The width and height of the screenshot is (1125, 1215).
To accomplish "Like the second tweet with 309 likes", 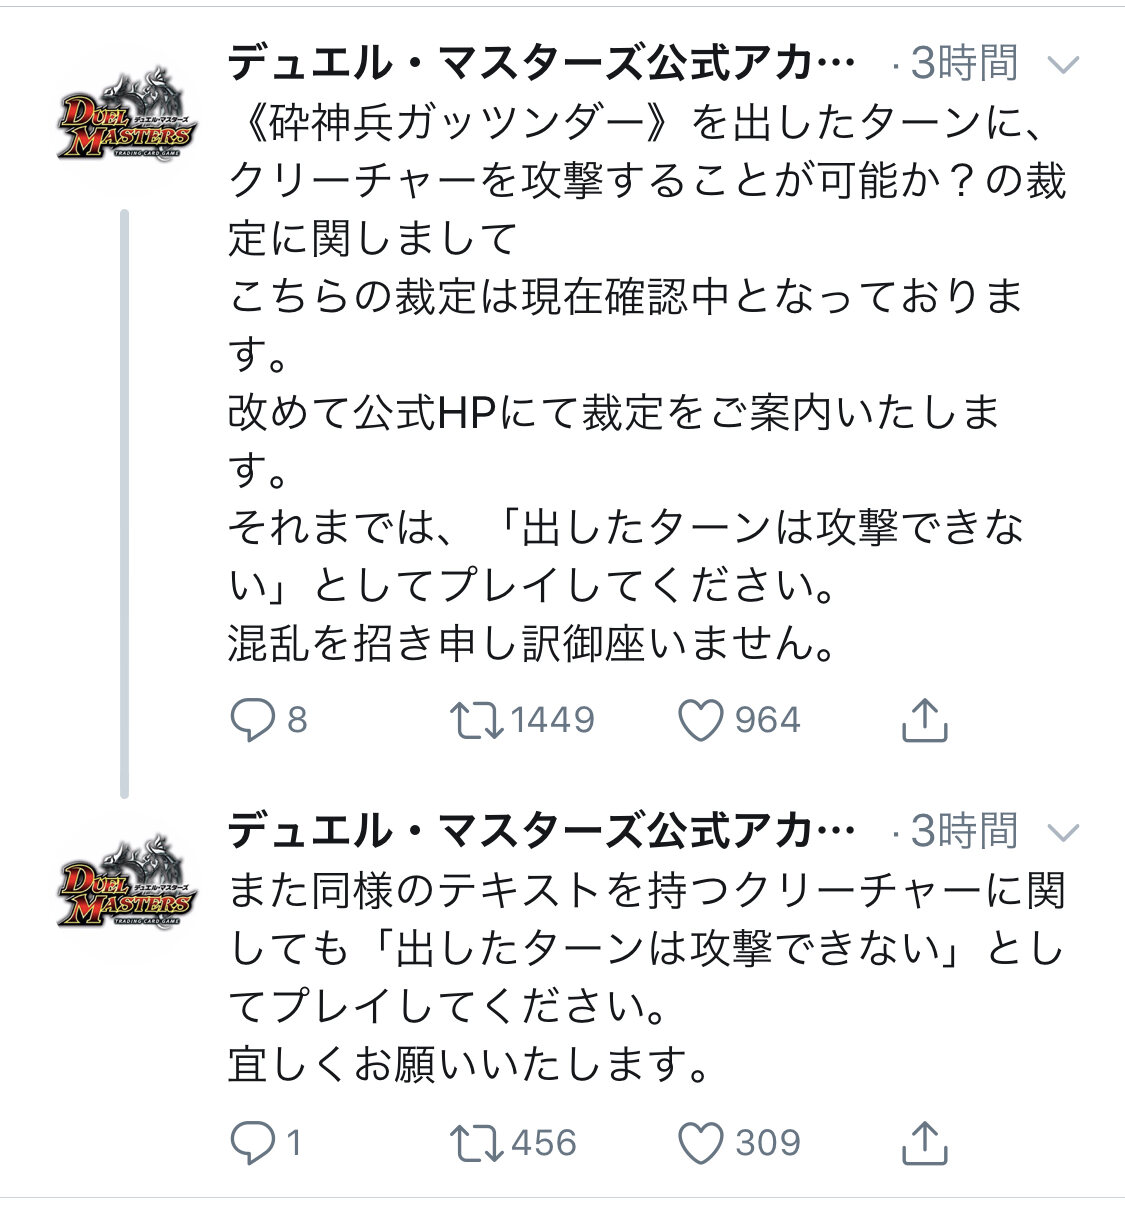I will (x=701, y=1143).
